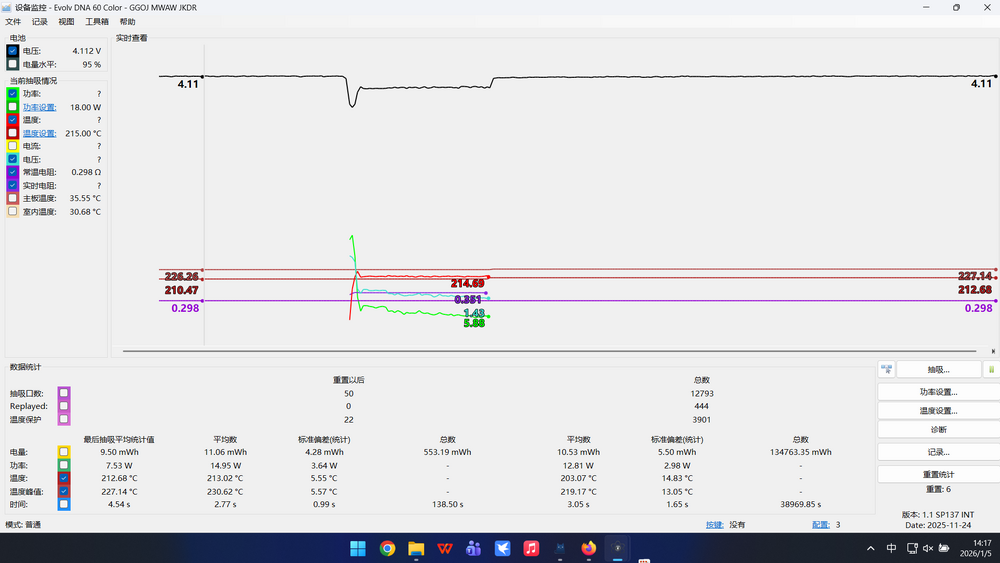Launch WPS Office from the taskbar
Image resolution: width=1000 pixels, height=563 pixels.
pos(444,548)
